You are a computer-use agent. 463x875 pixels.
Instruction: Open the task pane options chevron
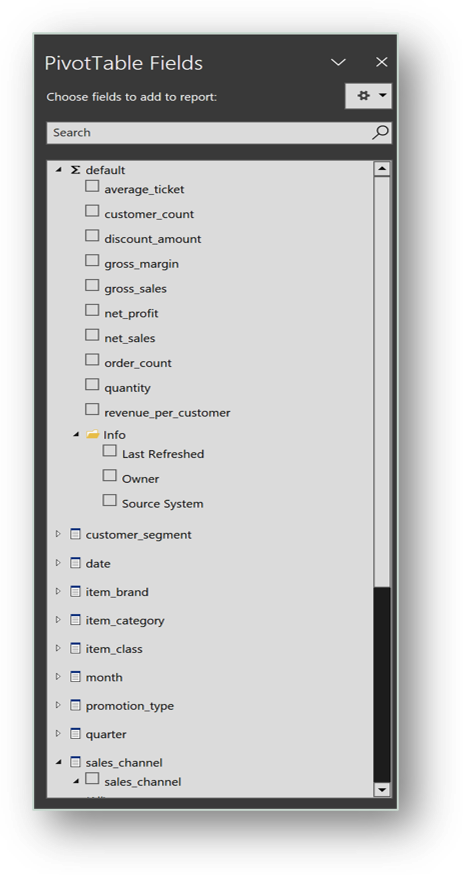(x=338, y=62)
